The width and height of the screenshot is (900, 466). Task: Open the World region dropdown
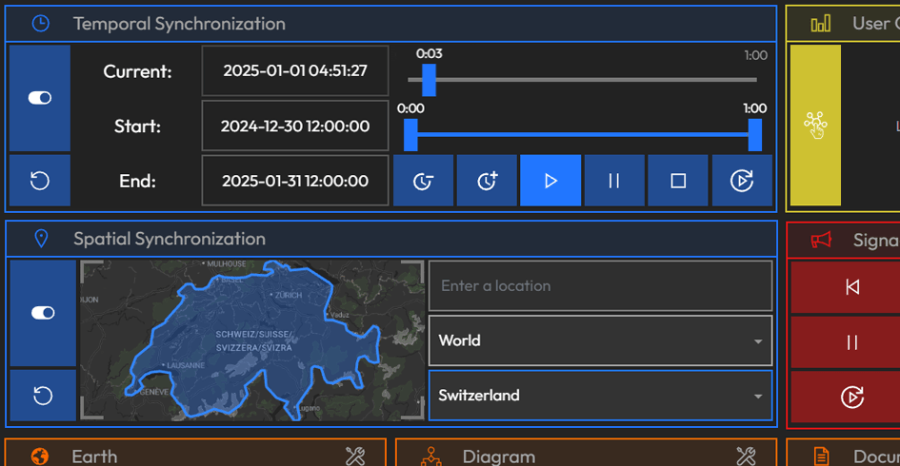[x=600, y=340]
